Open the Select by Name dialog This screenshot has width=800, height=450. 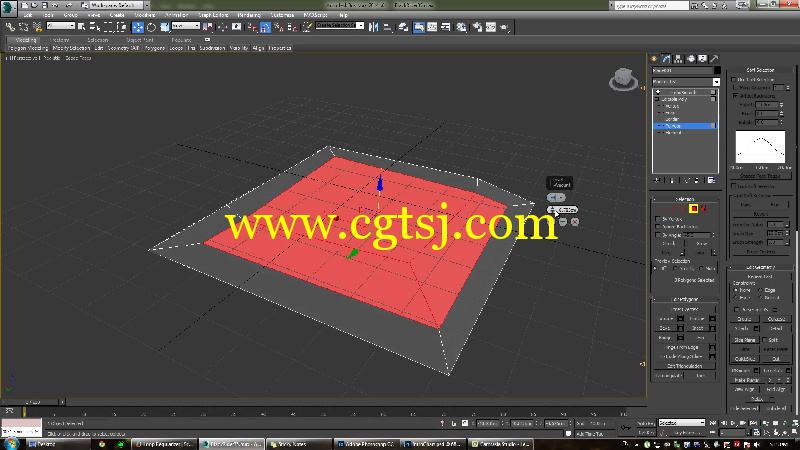(95, 27)
